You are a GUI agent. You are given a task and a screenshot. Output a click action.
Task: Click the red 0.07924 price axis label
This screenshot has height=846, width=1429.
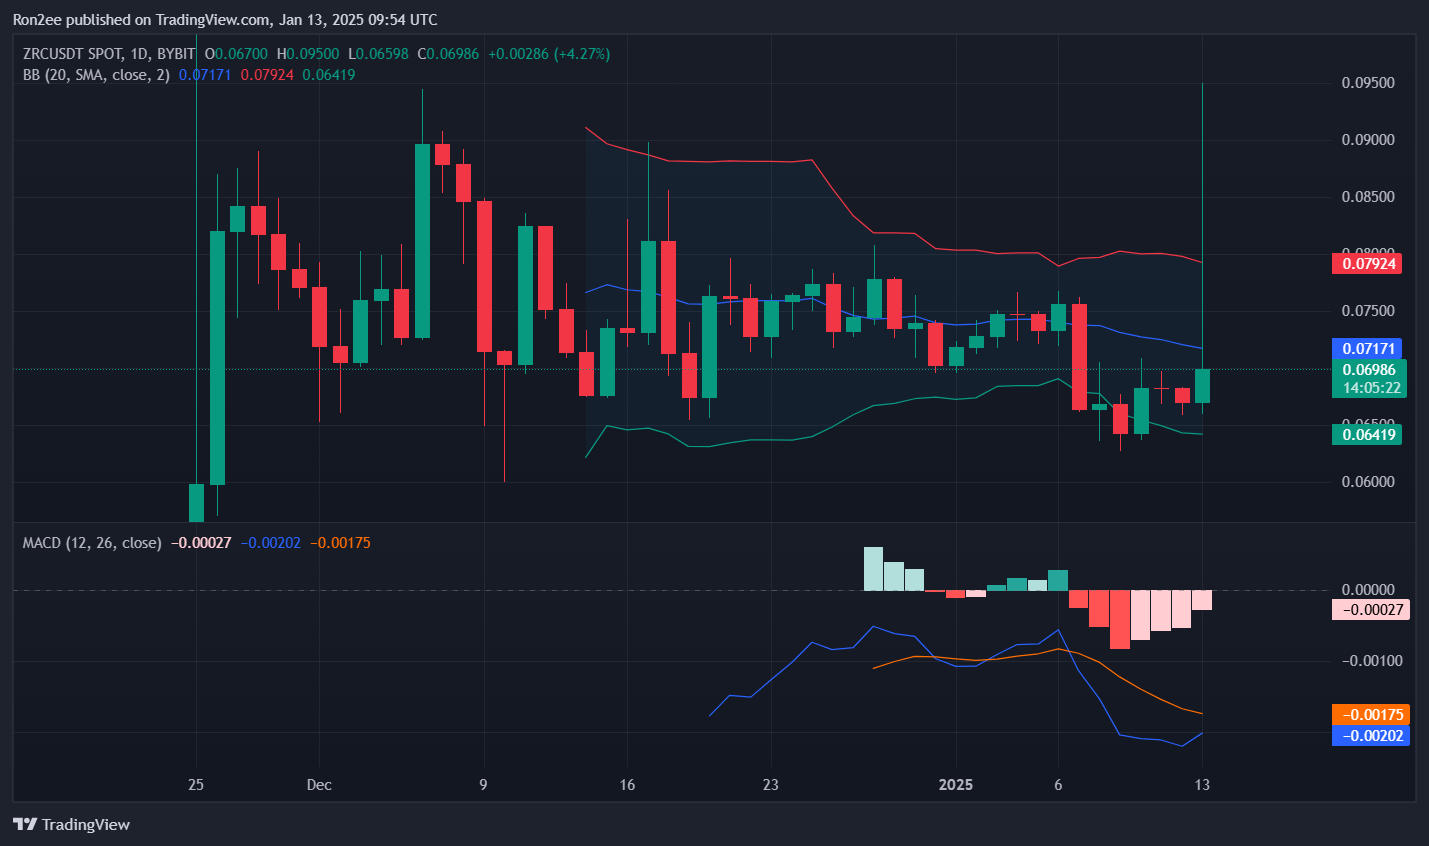coord(1367,264)
